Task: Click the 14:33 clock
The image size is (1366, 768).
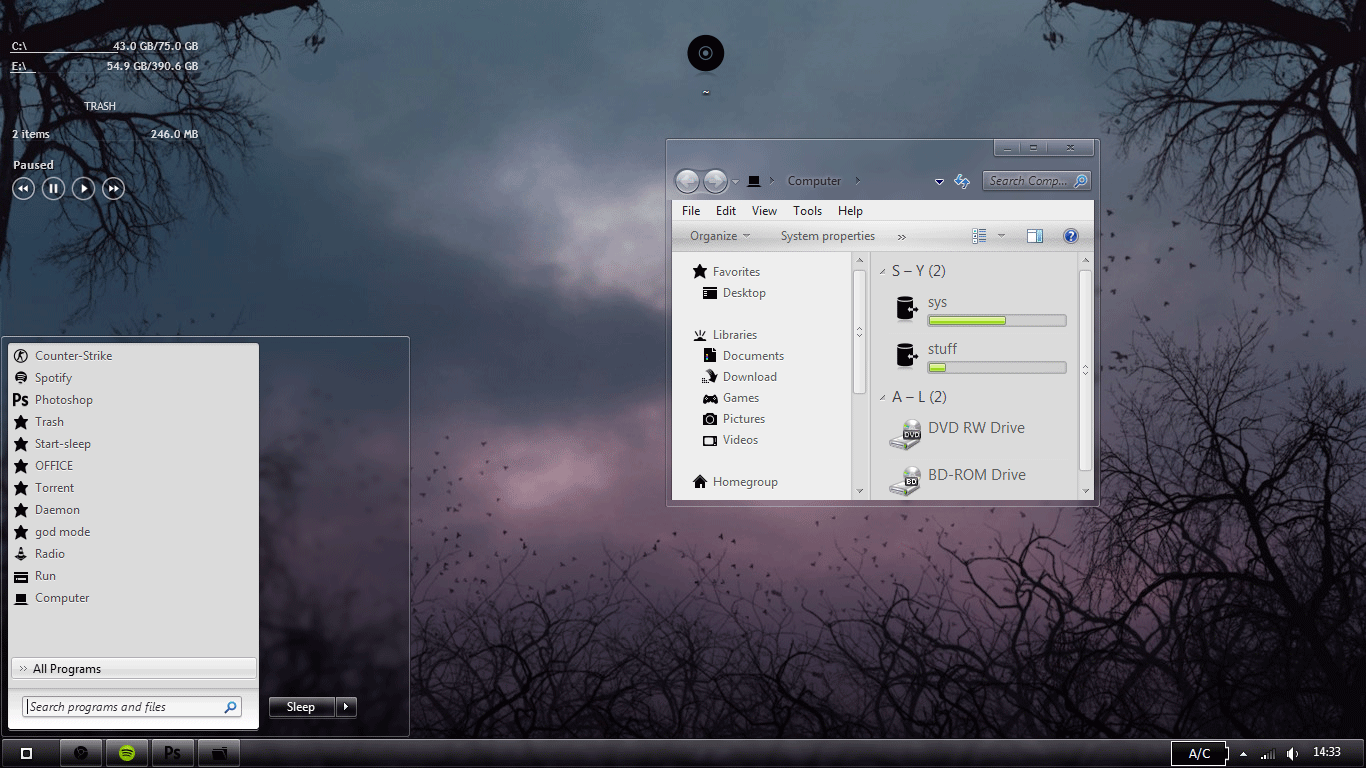Action: pyautogui.click(x=1327, y=752)
